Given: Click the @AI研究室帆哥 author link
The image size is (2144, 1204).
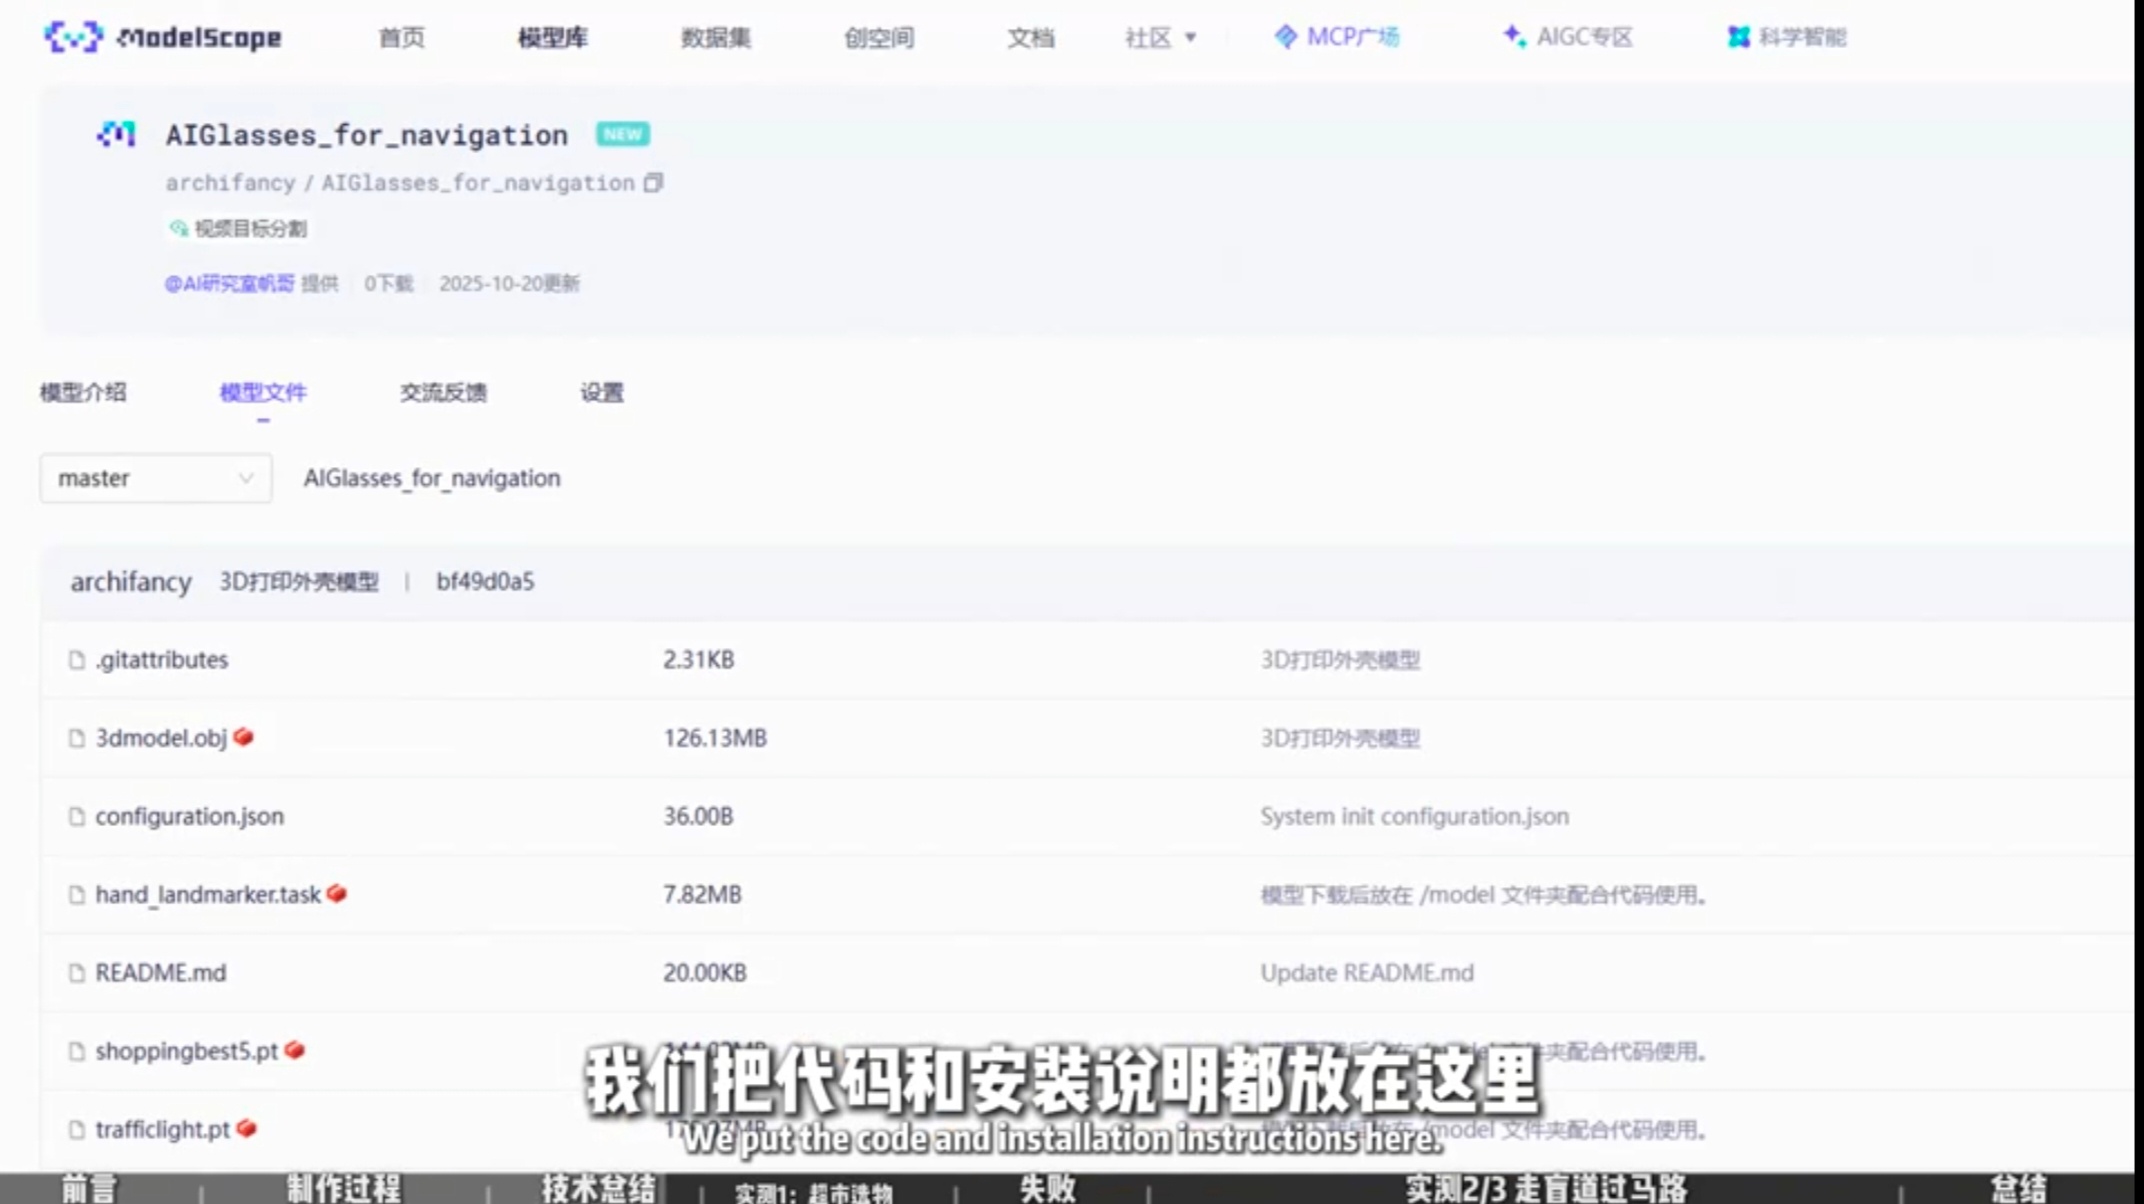Looking at the screenshot, I should click(229, 284).
